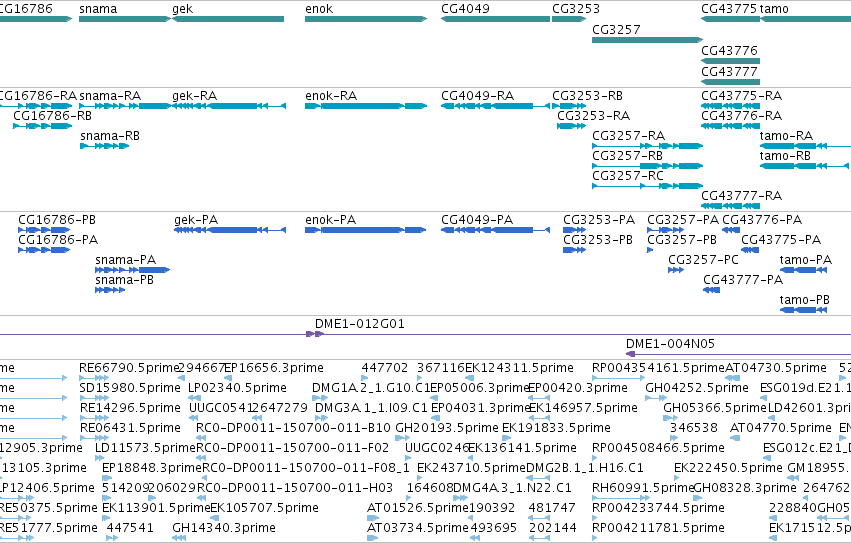
Task: Click EST RC0-DP0011-150700-011-B10
Action: pos(293,428)
